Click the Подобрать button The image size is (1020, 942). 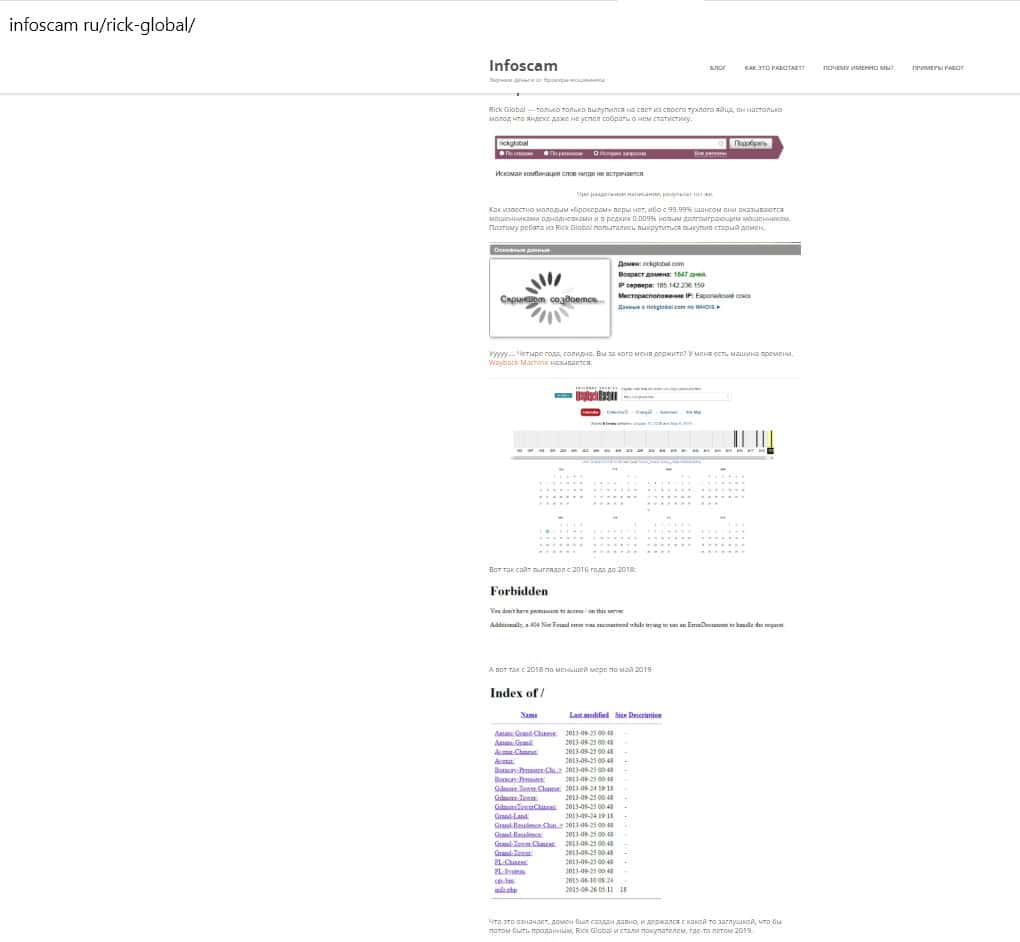[750, 143]
